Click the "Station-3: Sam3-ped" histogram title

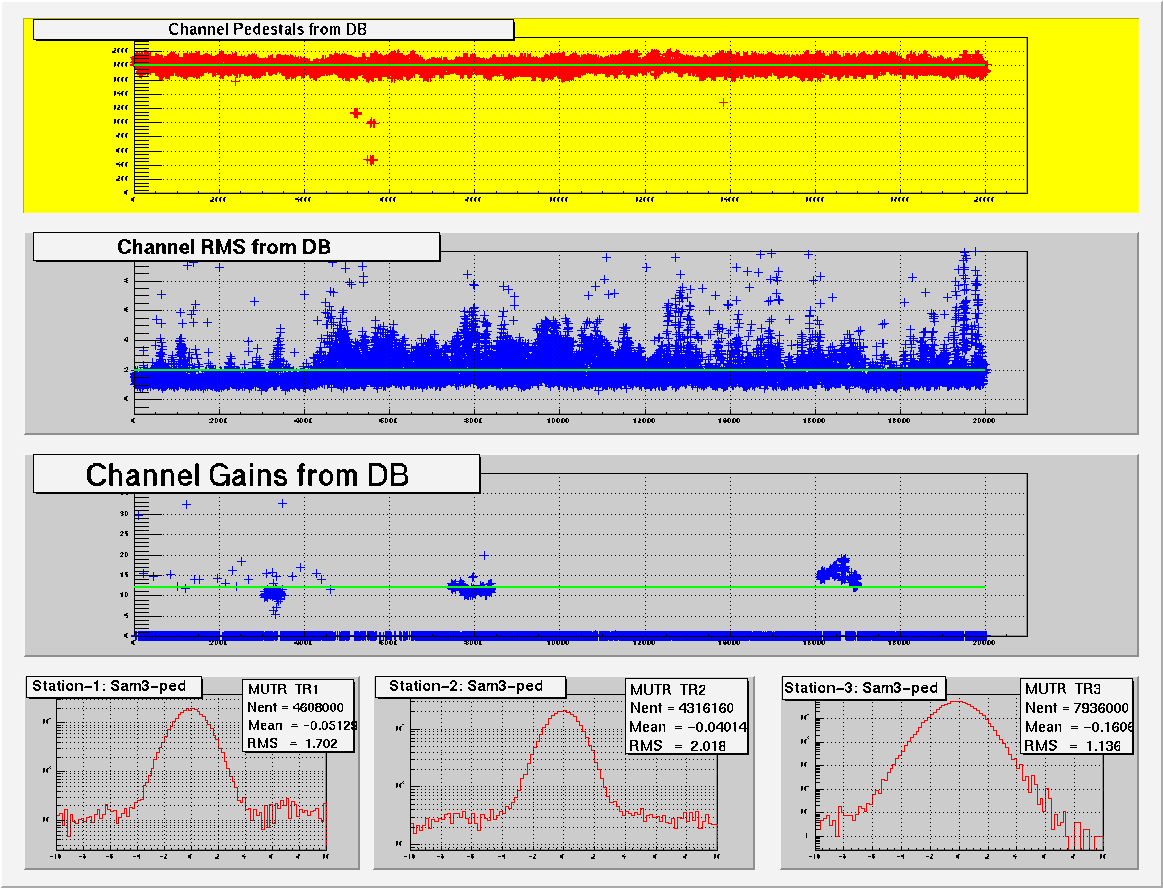tap(864, 688)
